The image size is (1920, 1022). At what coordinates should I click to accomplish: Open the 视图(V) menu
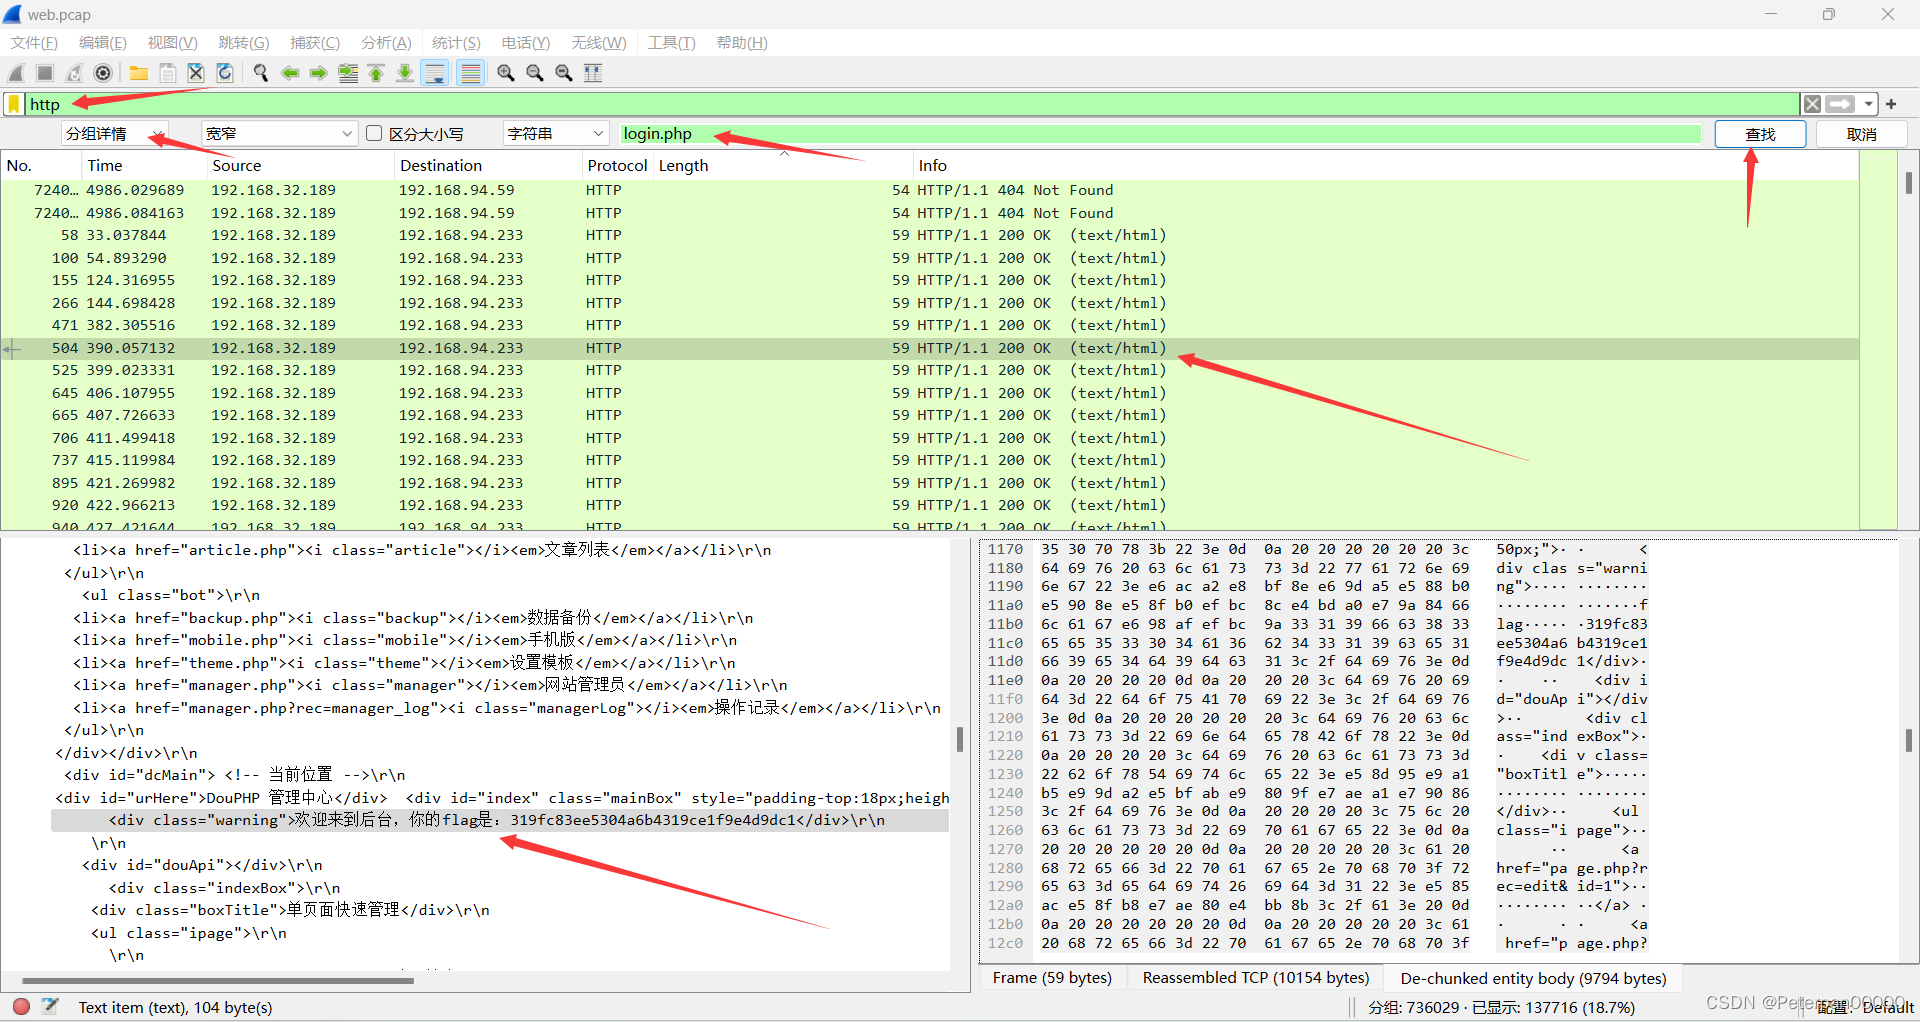point(172,43)
